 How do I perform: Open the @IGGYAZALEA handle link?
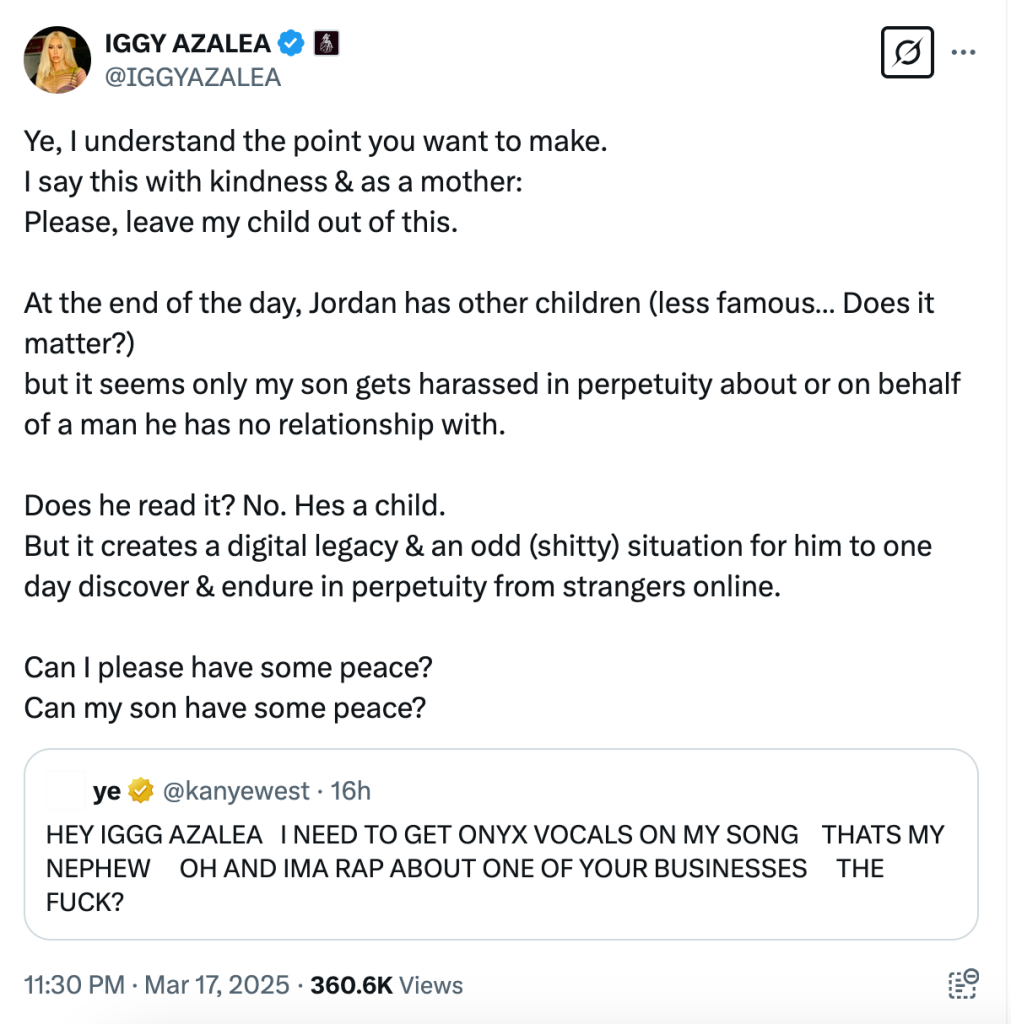coord(193,77)
